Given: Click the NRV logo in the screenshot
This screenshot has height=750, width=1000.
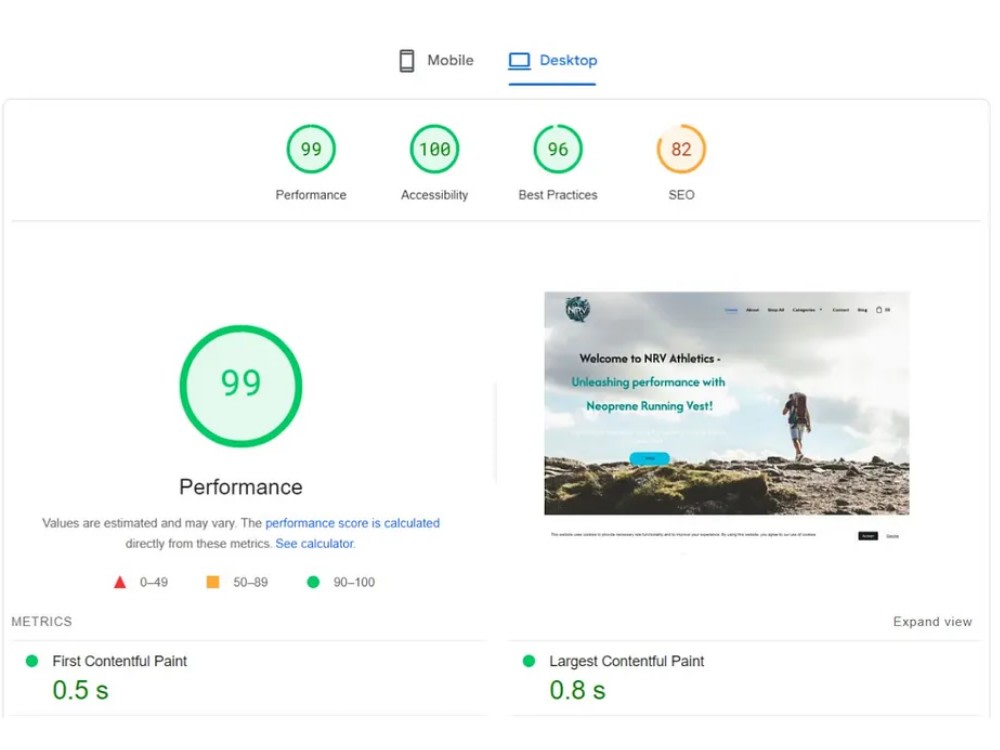Looking at the screenshot, I should tap(578, 310).
